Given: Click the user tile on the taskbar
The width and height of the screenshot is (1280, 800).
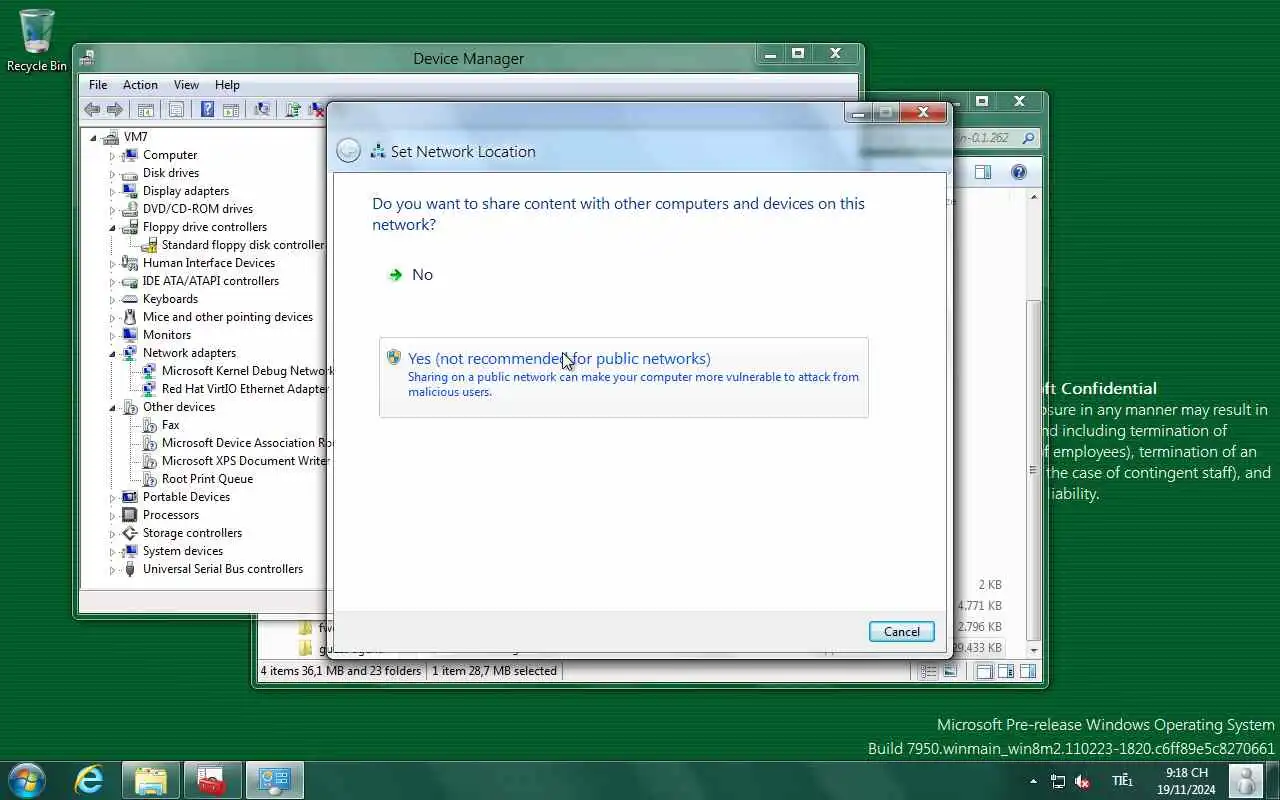Looking at the screenshot, I should 1245,780.
